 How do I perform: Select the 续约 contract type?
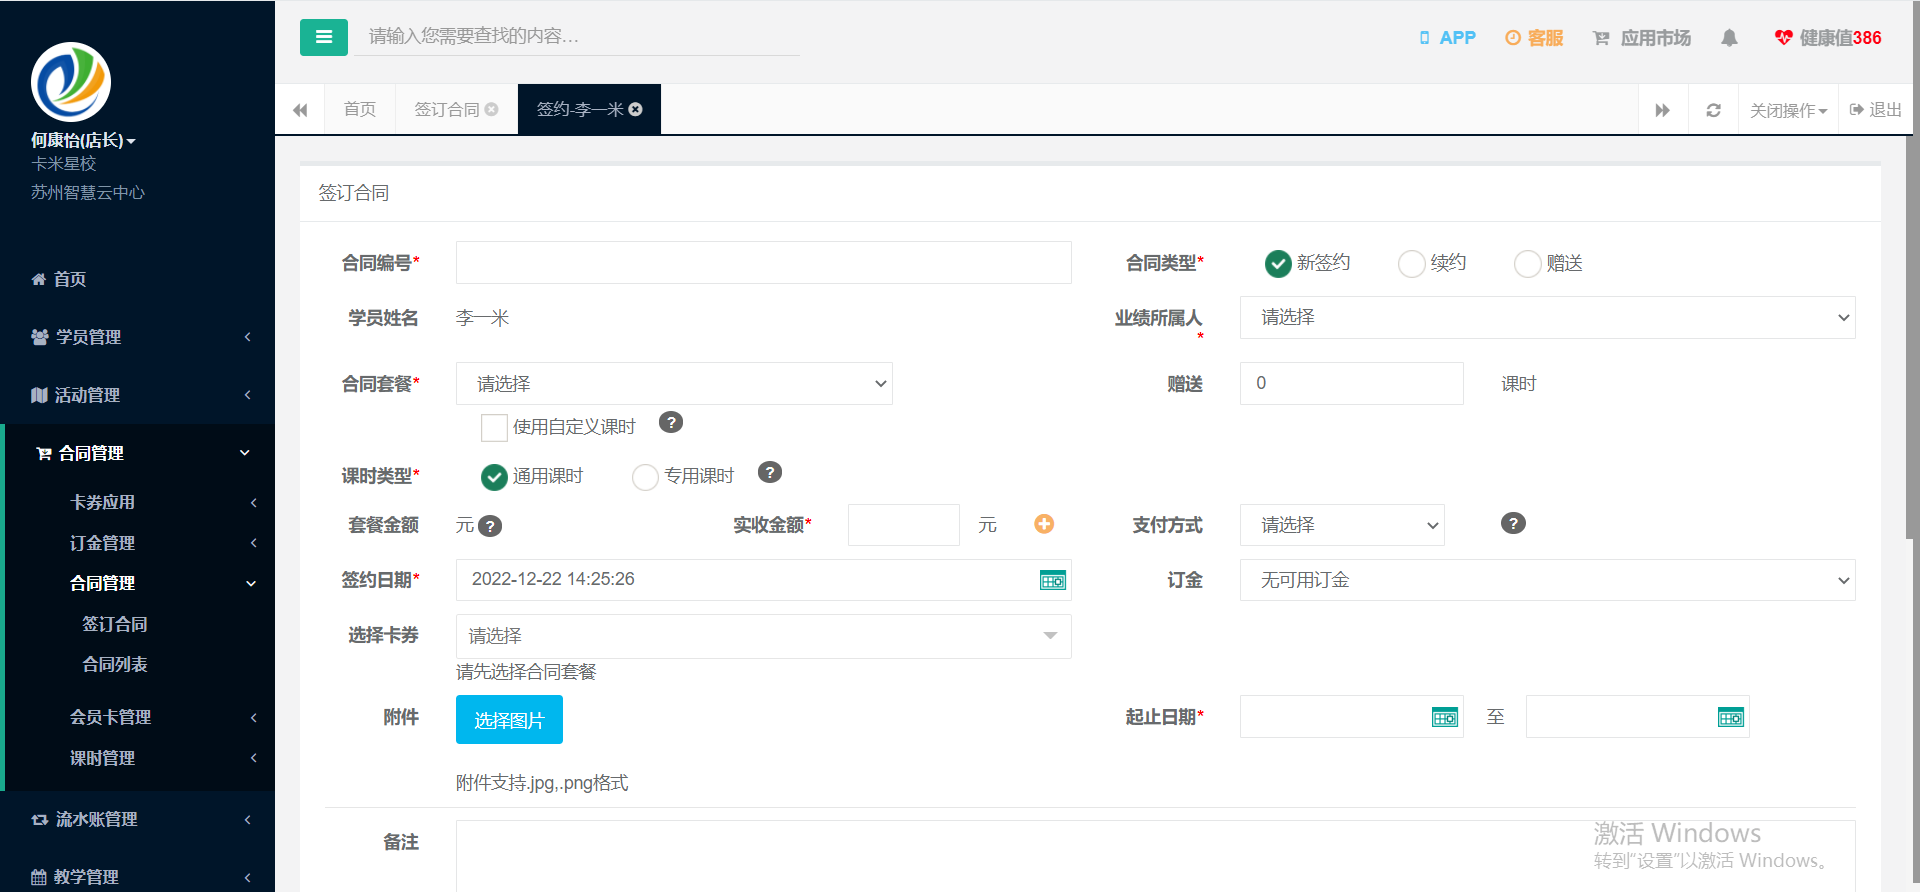tap(1412, 263)
